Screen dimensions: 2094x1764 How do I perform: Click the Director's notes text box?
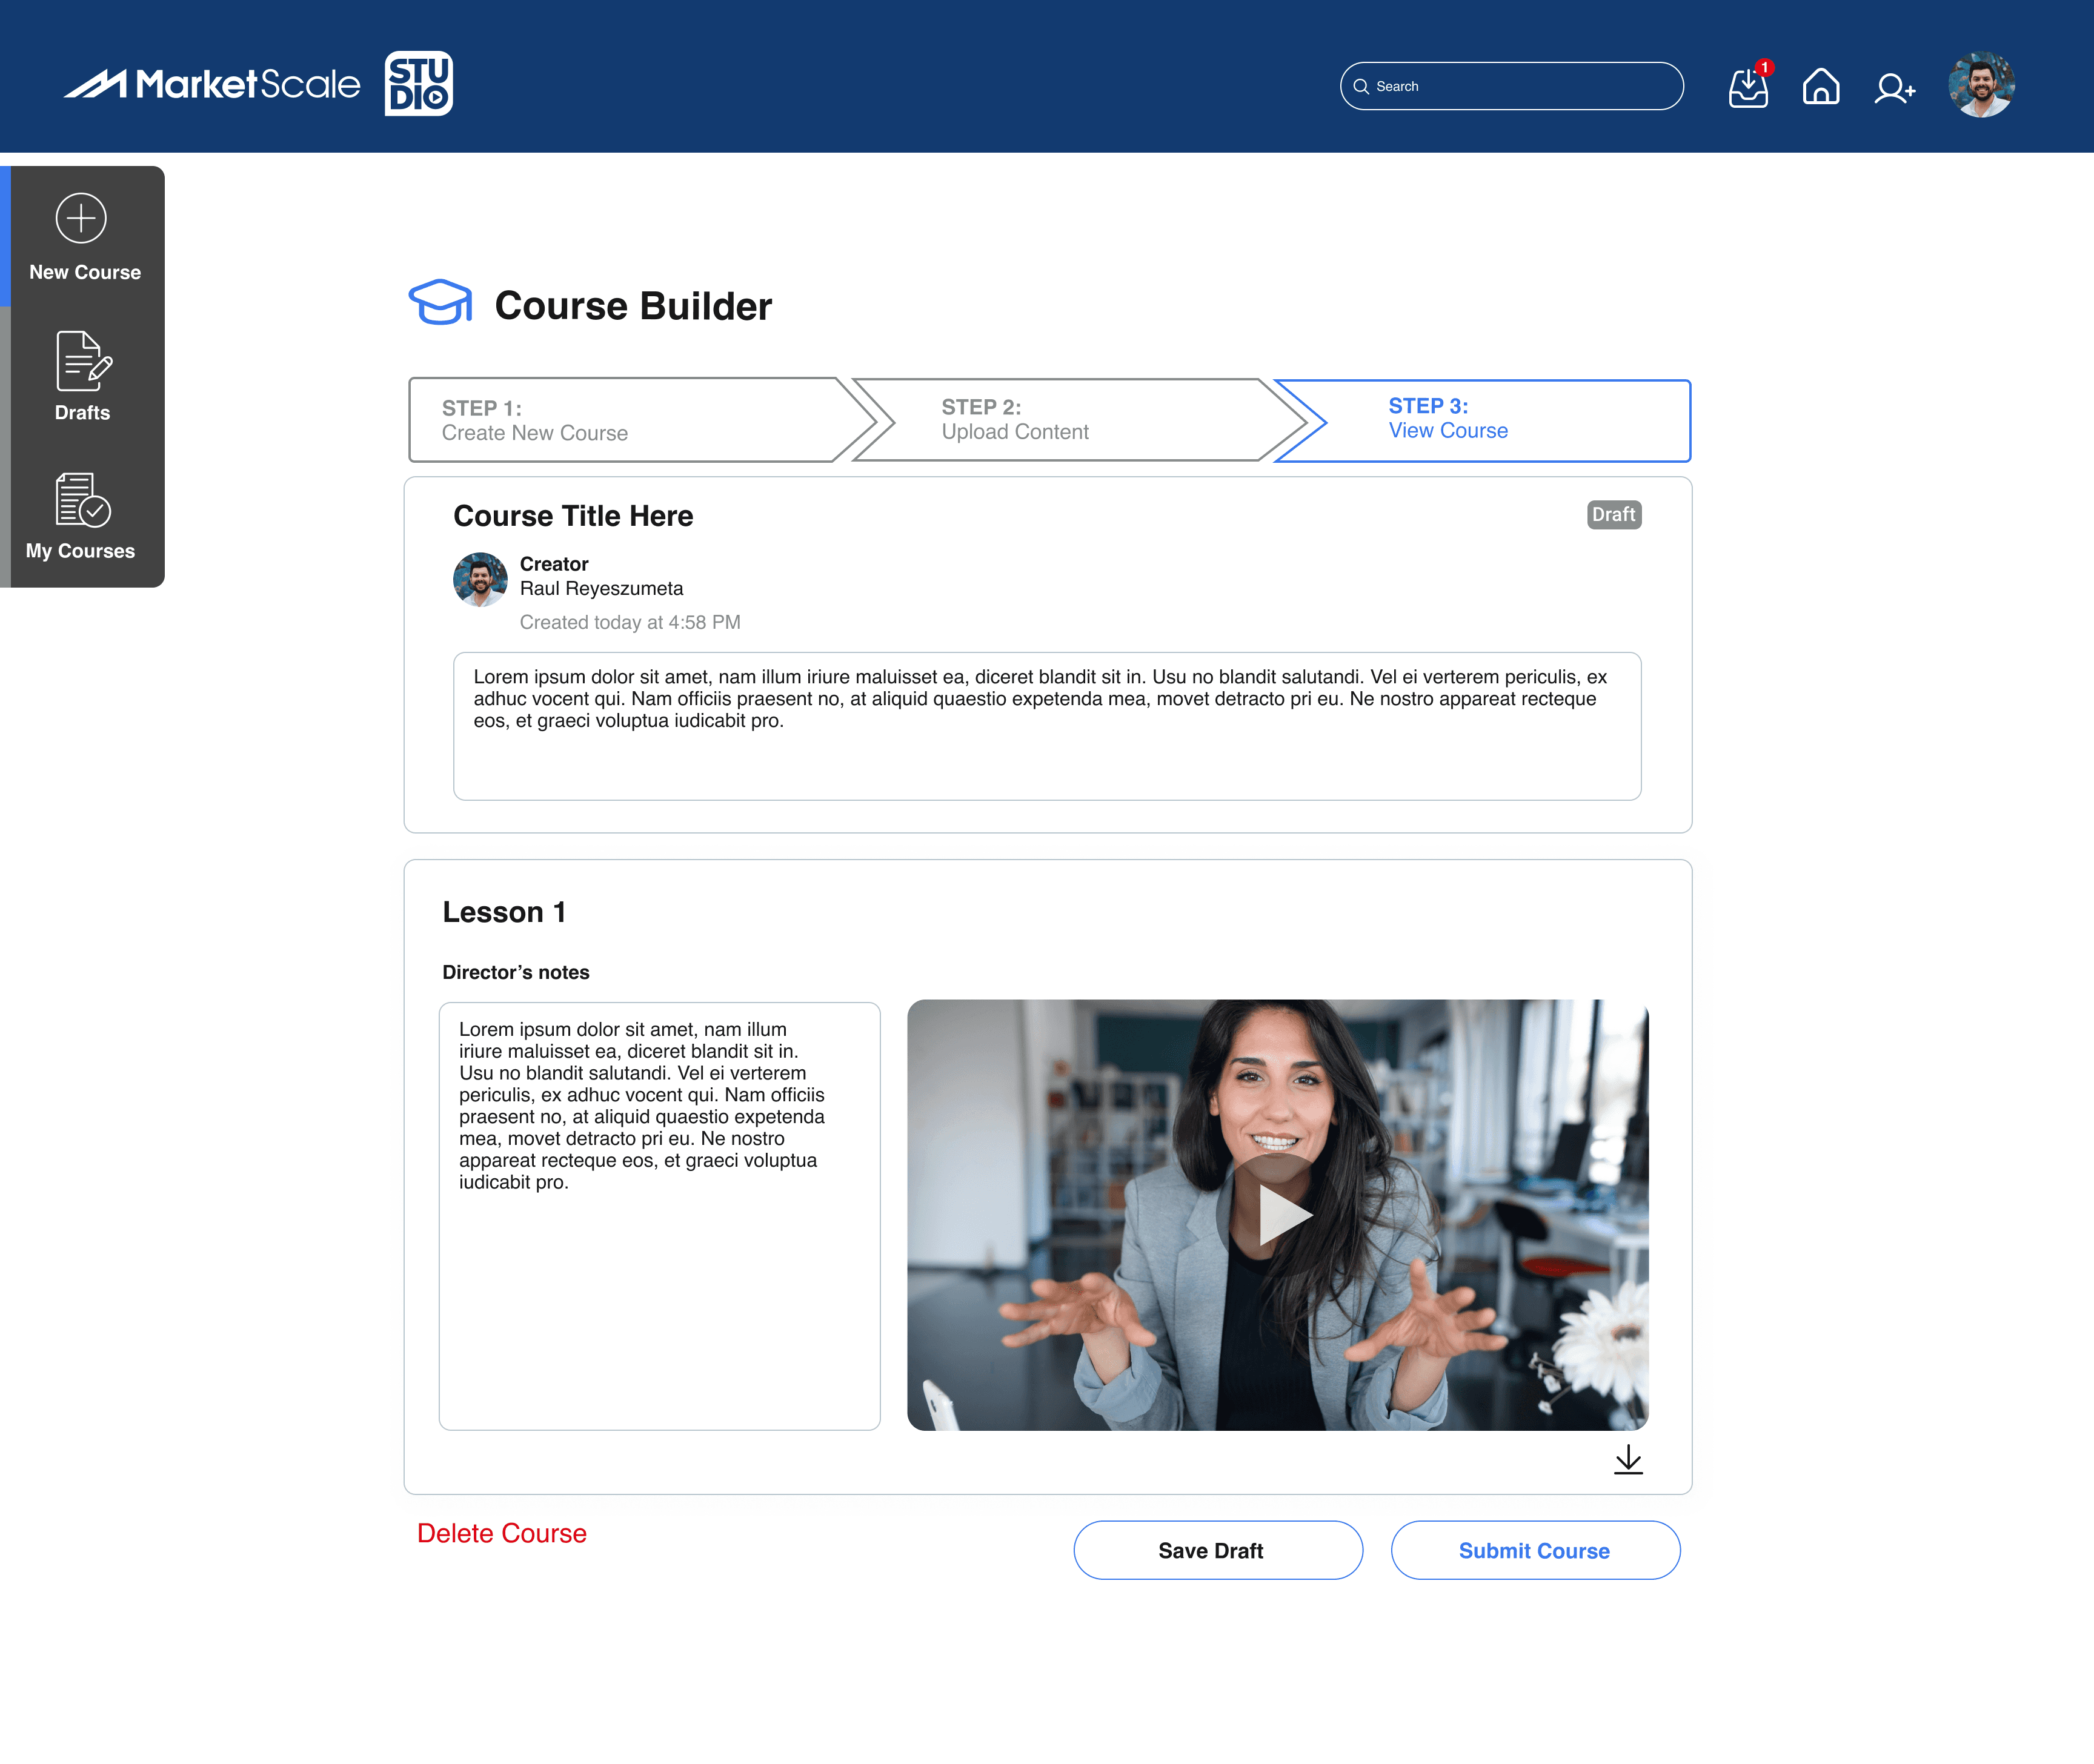659,1215
